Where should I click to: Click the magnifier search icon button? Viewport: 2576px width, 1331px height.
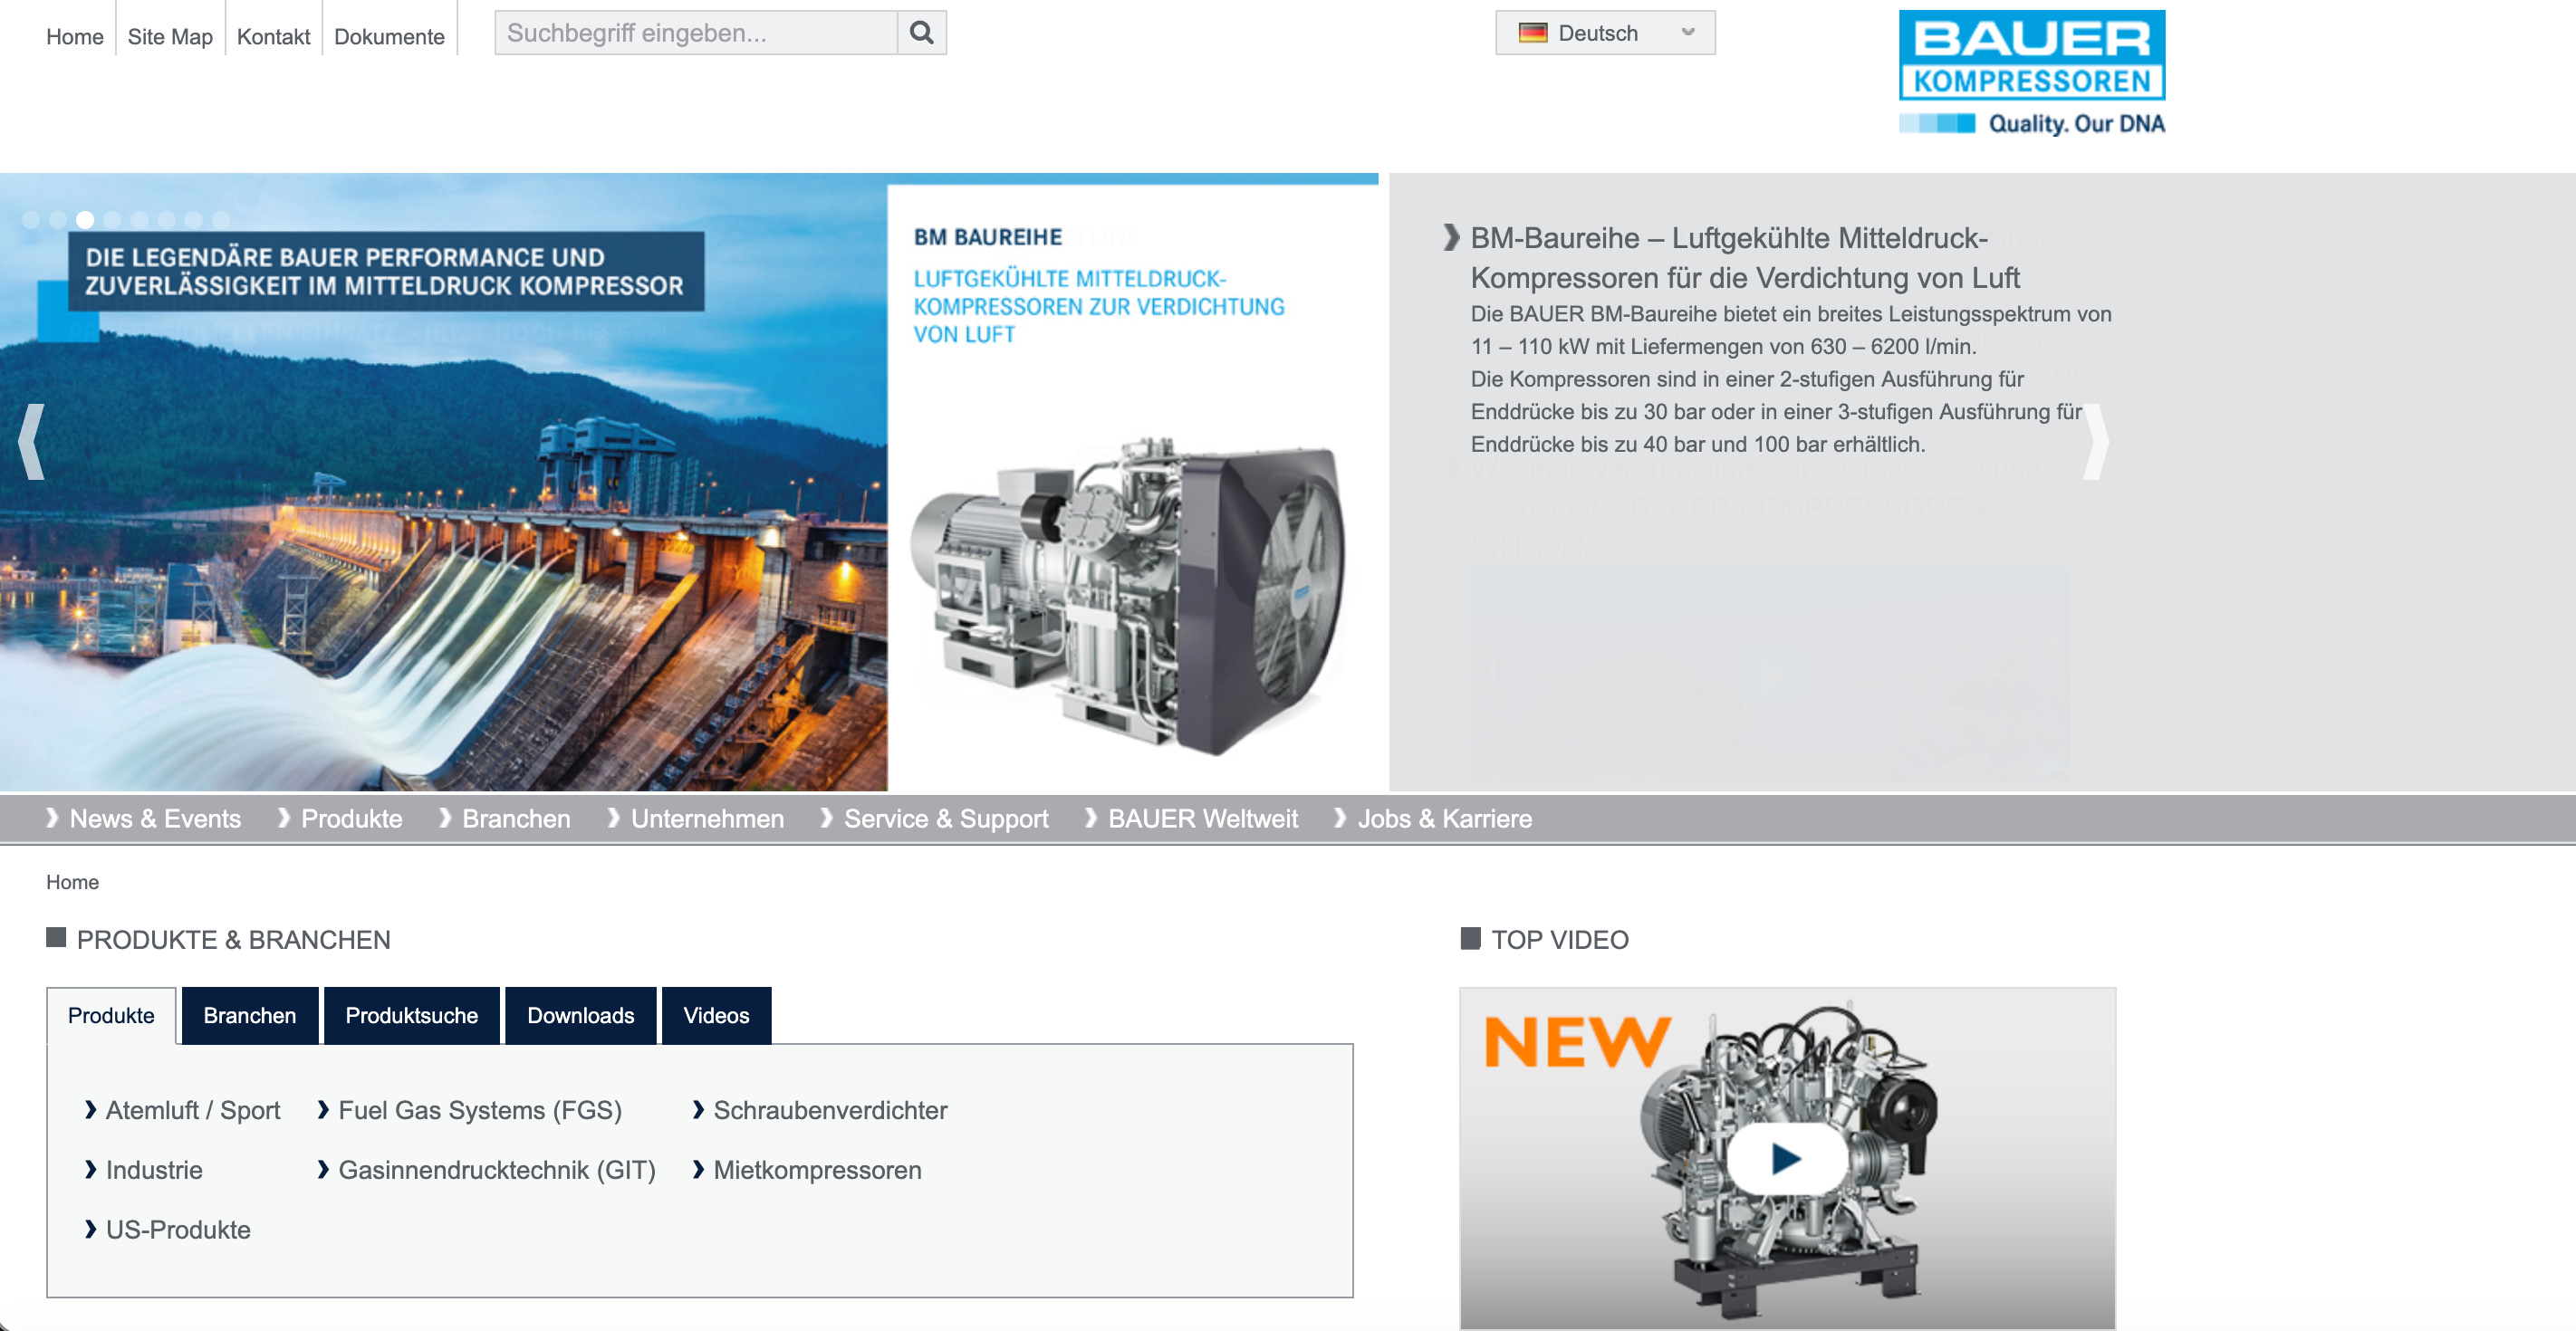[921, 33]
